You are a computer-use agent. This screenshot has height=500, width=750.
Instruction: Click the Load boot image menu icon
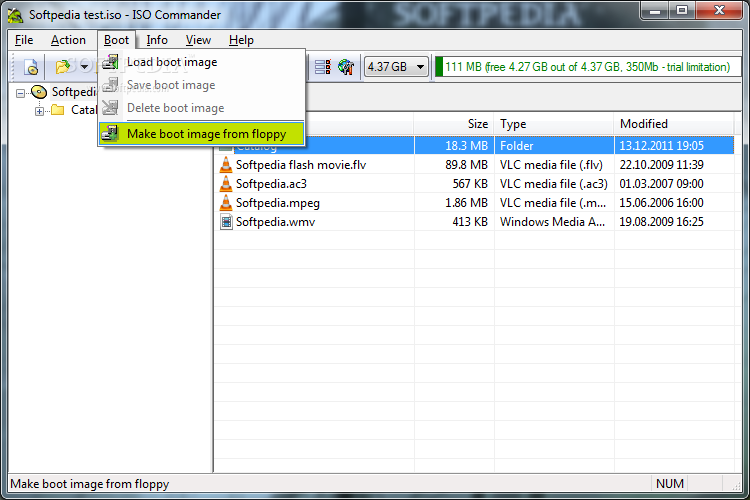tap(110, 62)
